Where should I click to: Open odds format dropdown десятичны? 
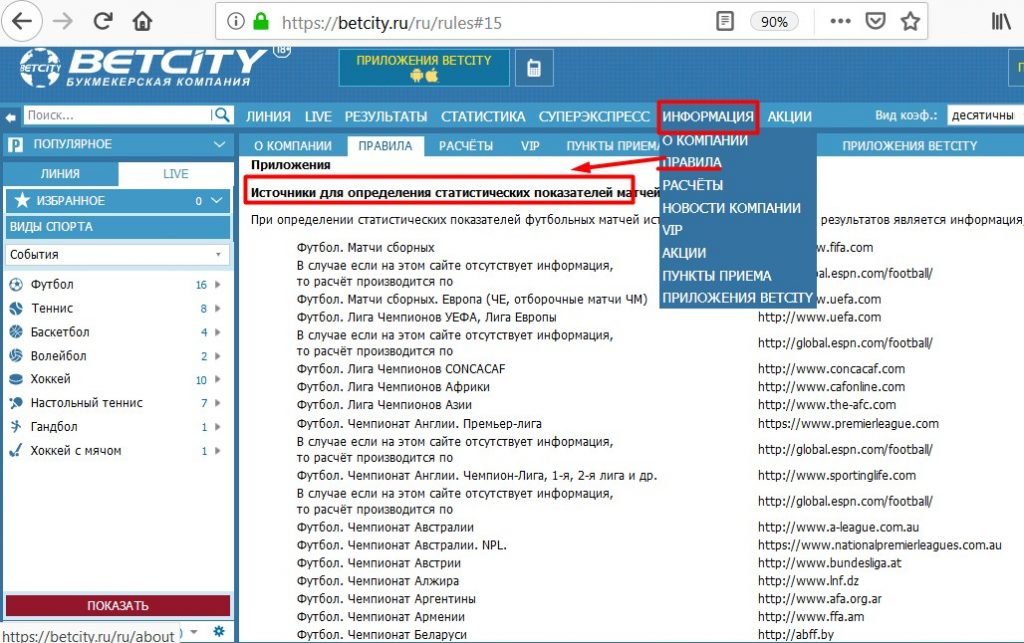[985, 116]
